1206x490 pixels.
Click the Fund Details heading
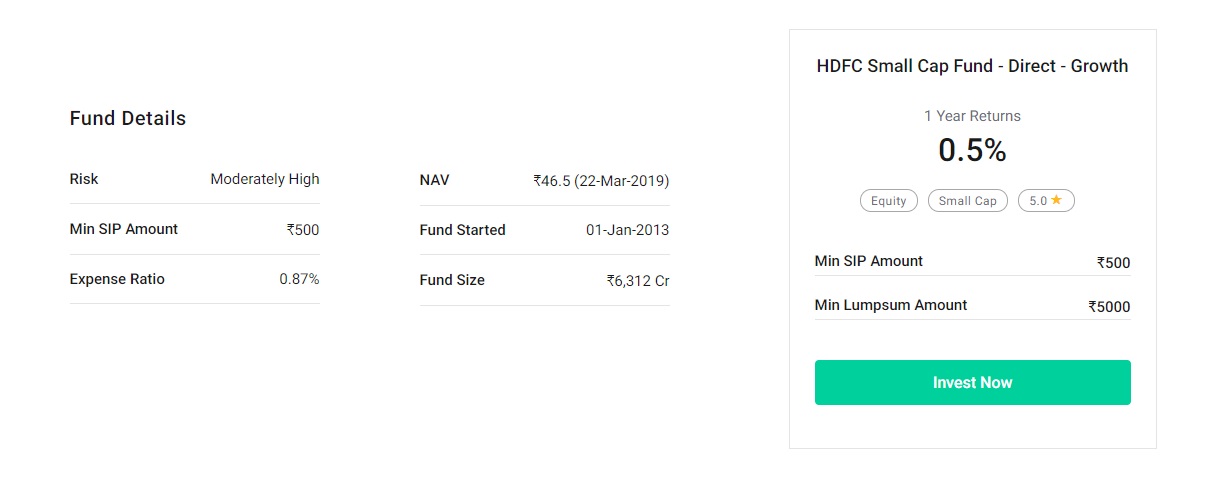[x=128, y=118]
